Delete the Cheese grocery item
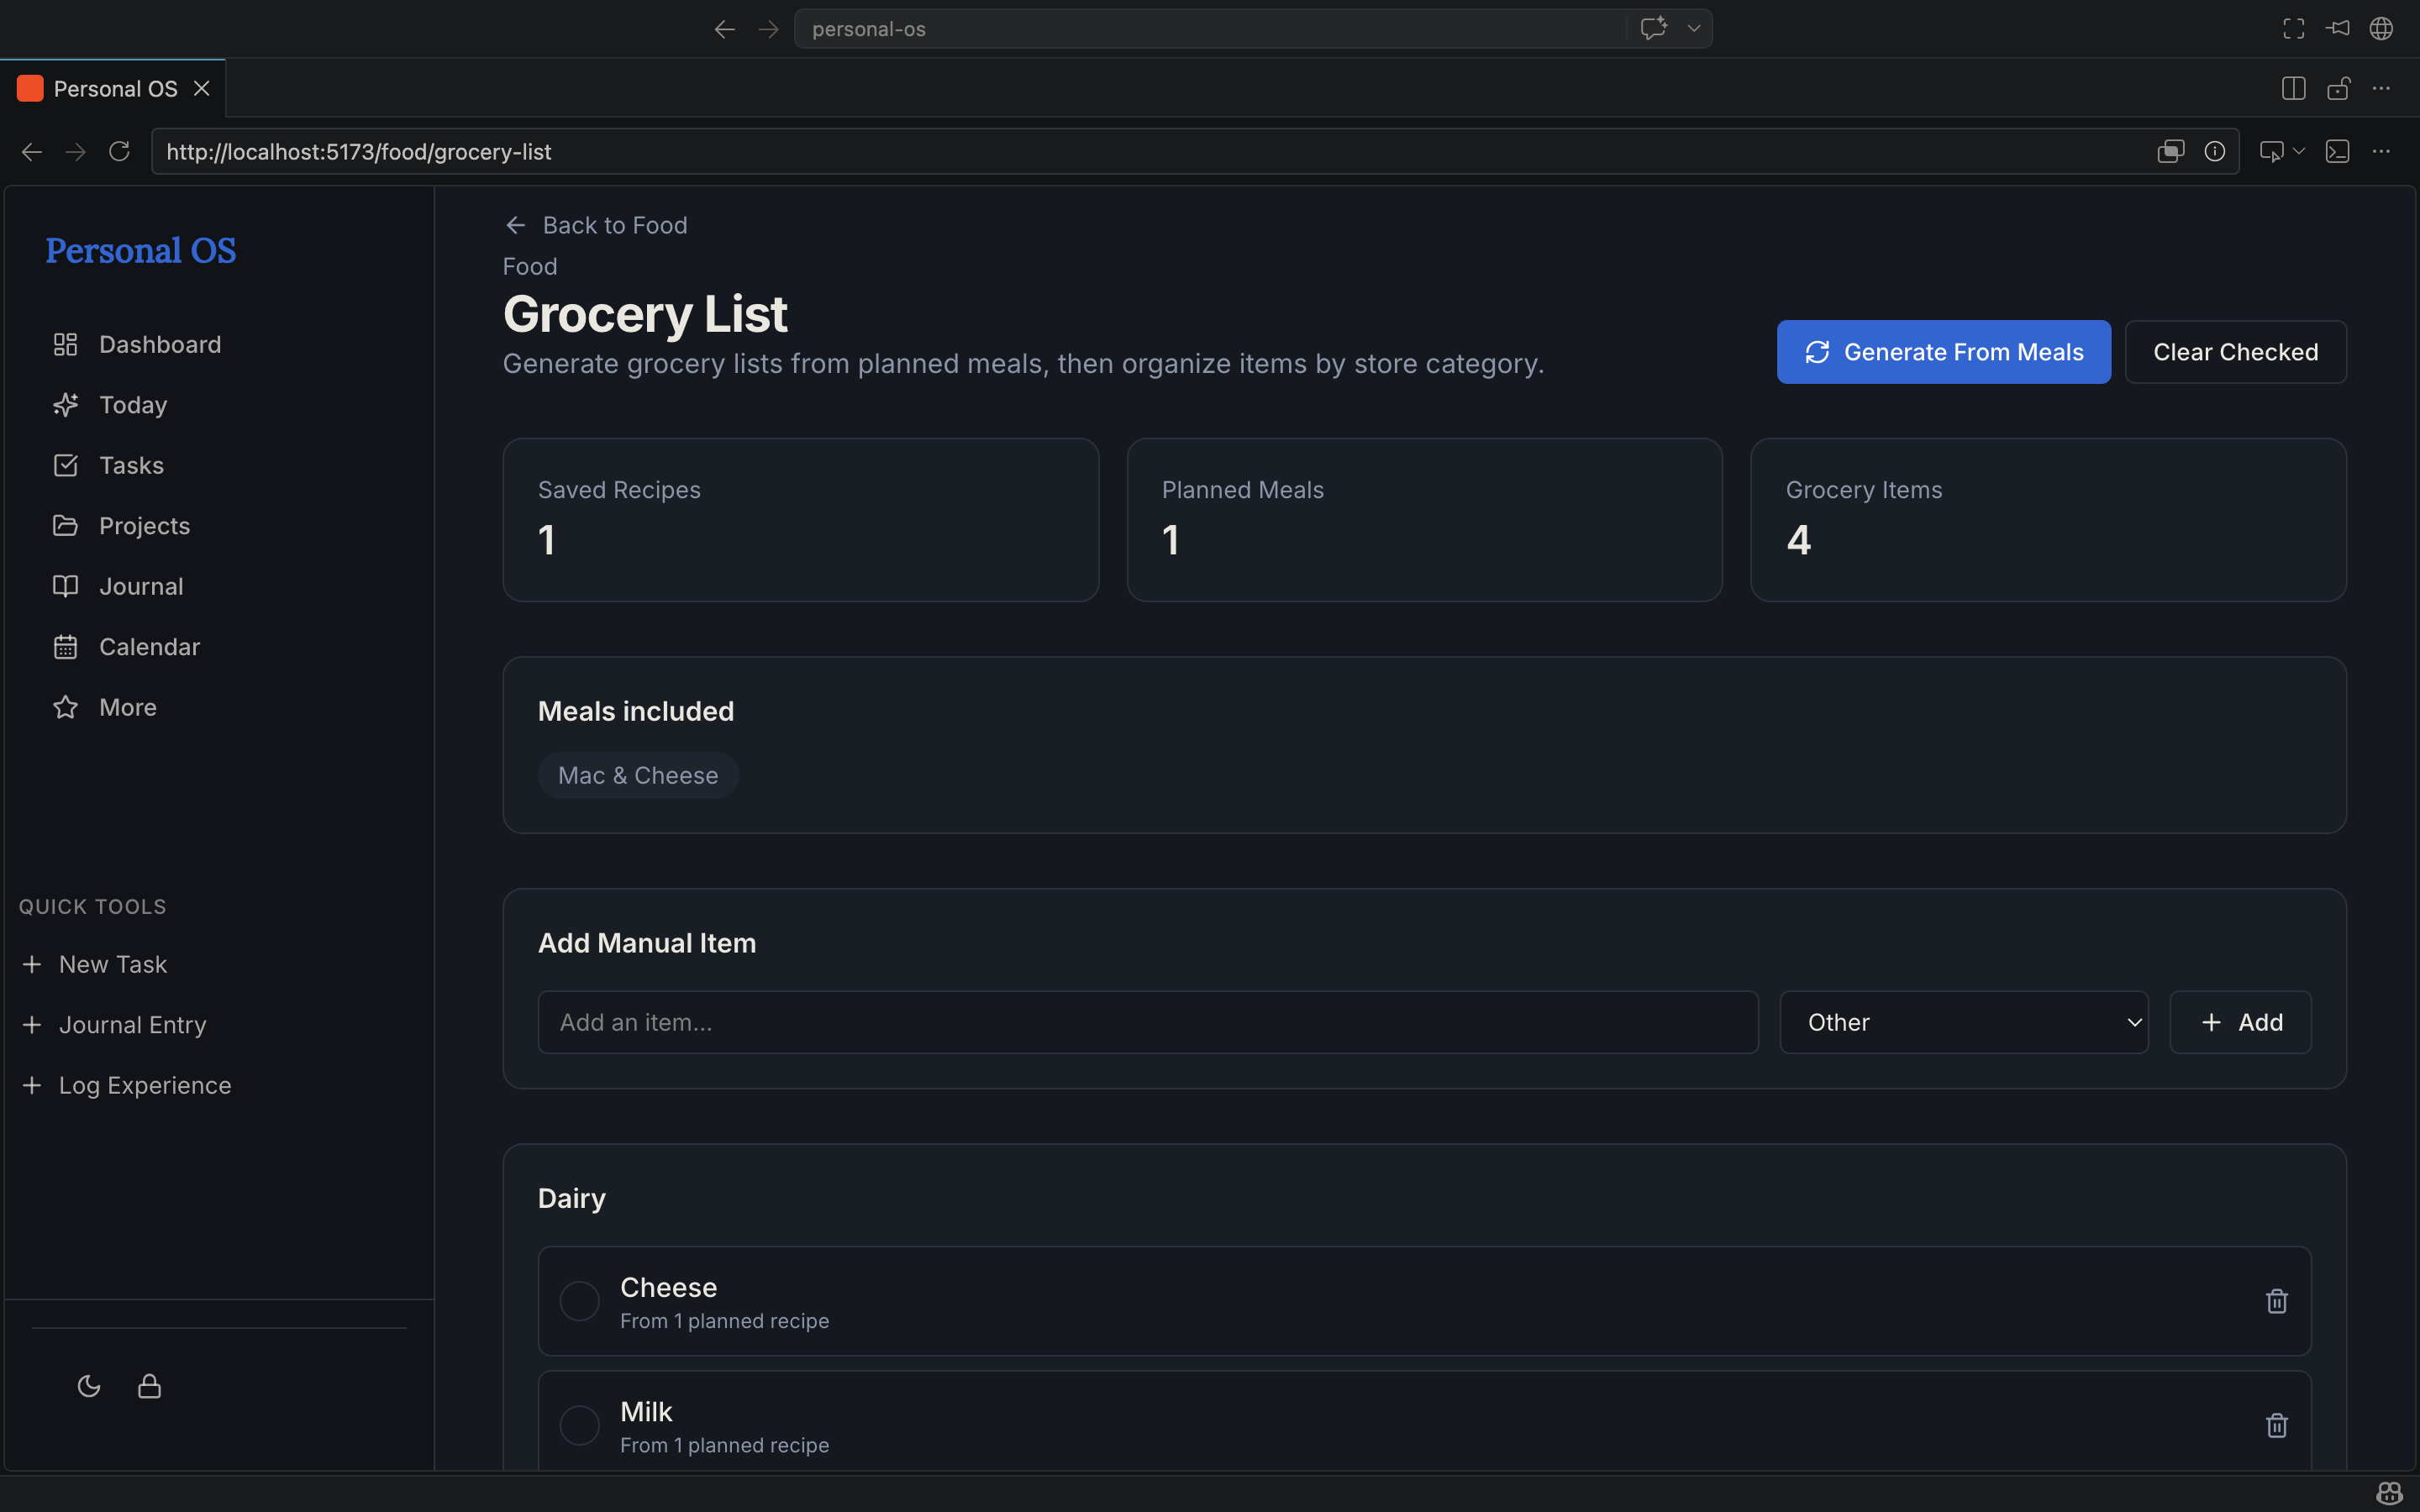 (x=2277, y=1301)
